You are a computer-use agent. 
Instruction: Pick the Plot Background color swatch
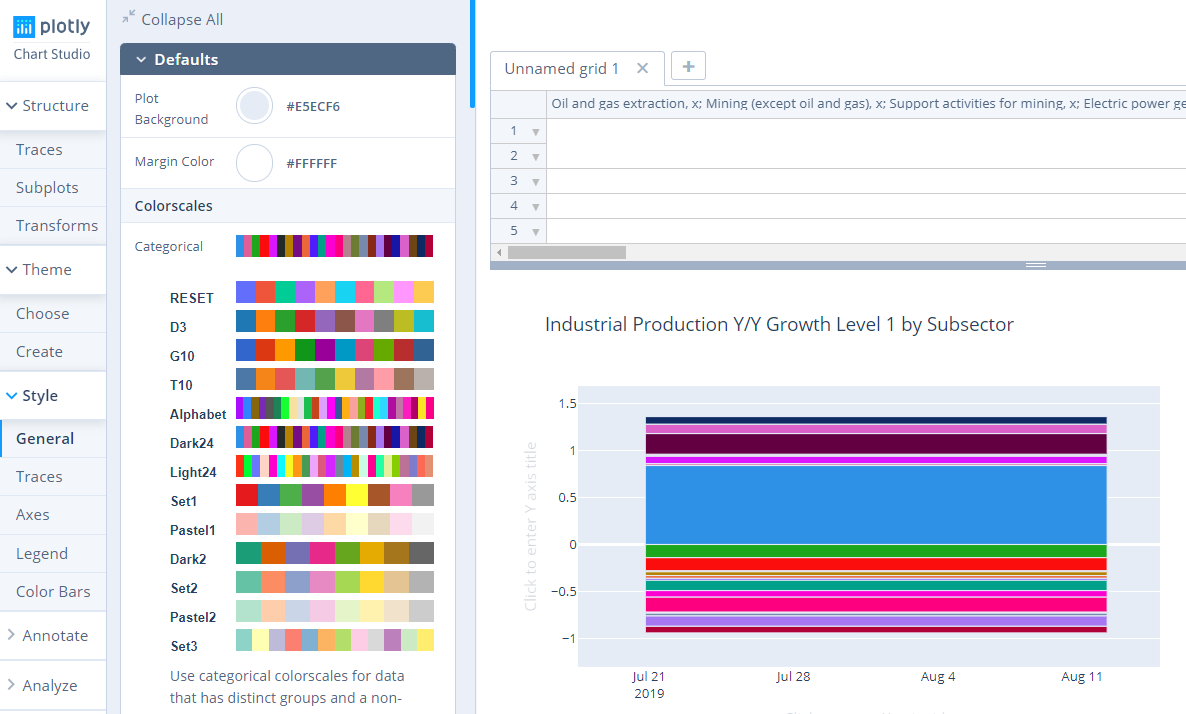click(254, 107)
